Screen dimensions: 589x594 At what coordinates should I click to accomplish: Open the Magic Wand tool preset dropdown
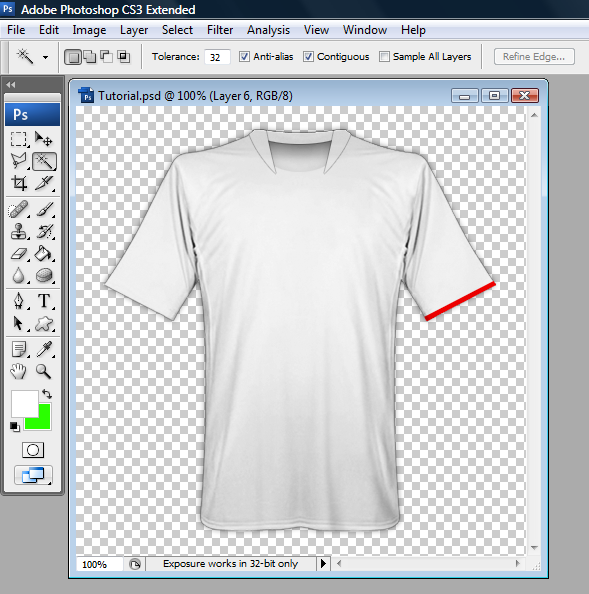(x=45, y=58)
